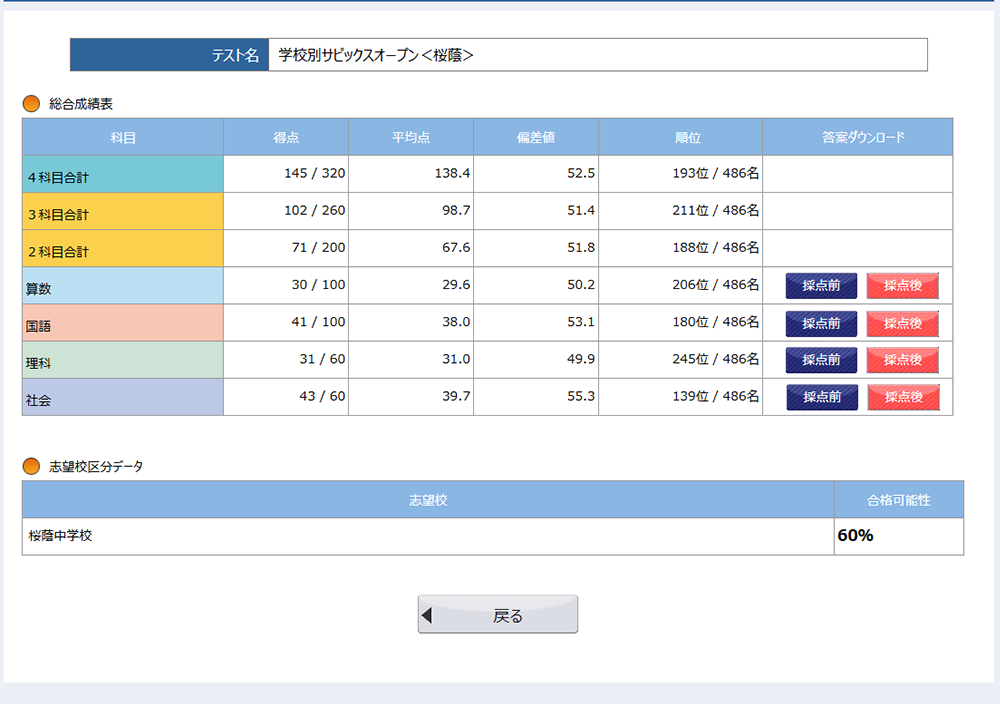Screen dimensions: 1000x704
Task: Click the 戻る back button
Action: point(498,615)
